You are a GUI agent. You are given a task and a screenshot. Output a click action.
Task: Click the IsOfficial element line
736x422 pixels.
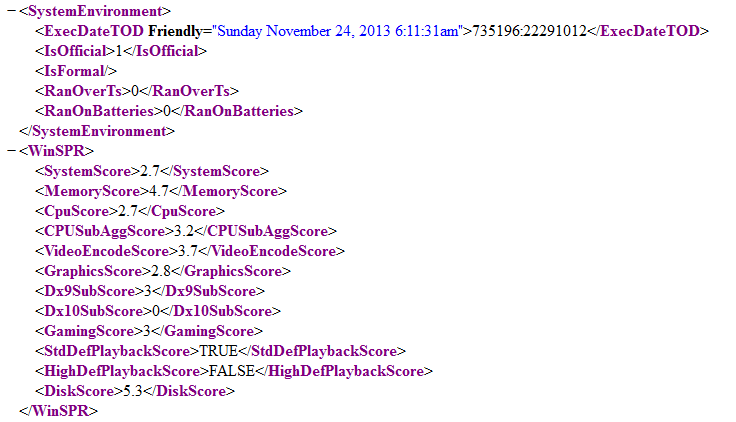coord(120,51)
